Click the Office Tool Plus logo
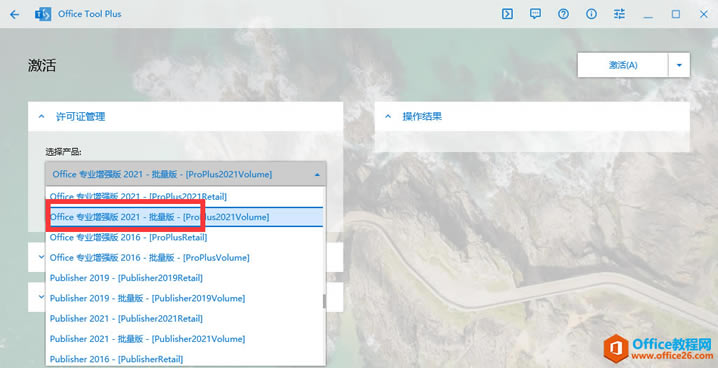This screenshot has width=718, height=368. (x=43, y=14)
